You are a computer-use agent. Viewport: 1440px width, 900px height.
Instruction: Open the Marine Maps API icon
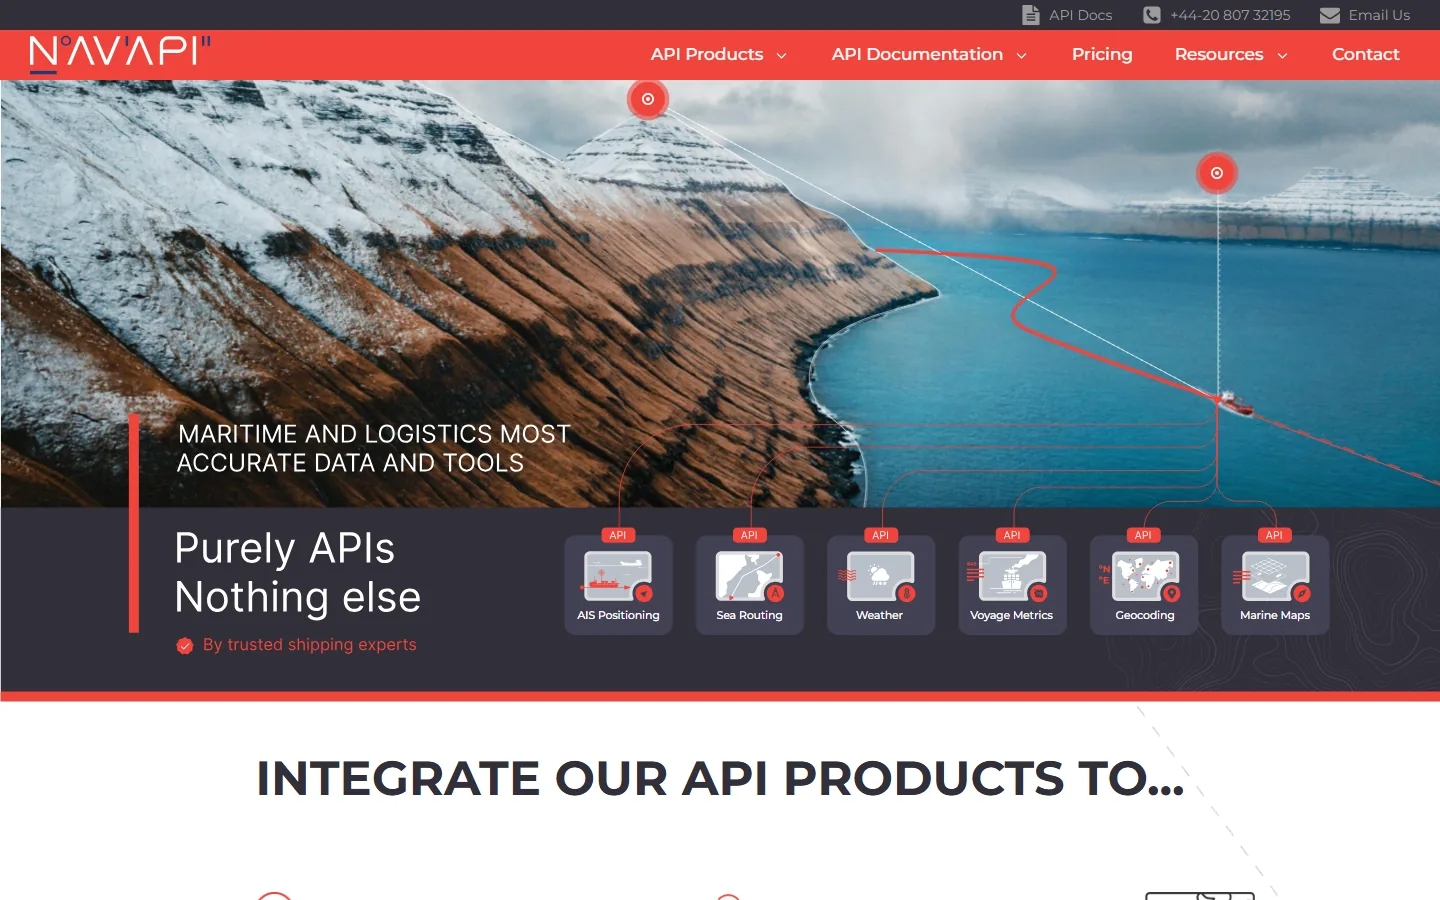pyautogui.click(x=1273, y=577)
